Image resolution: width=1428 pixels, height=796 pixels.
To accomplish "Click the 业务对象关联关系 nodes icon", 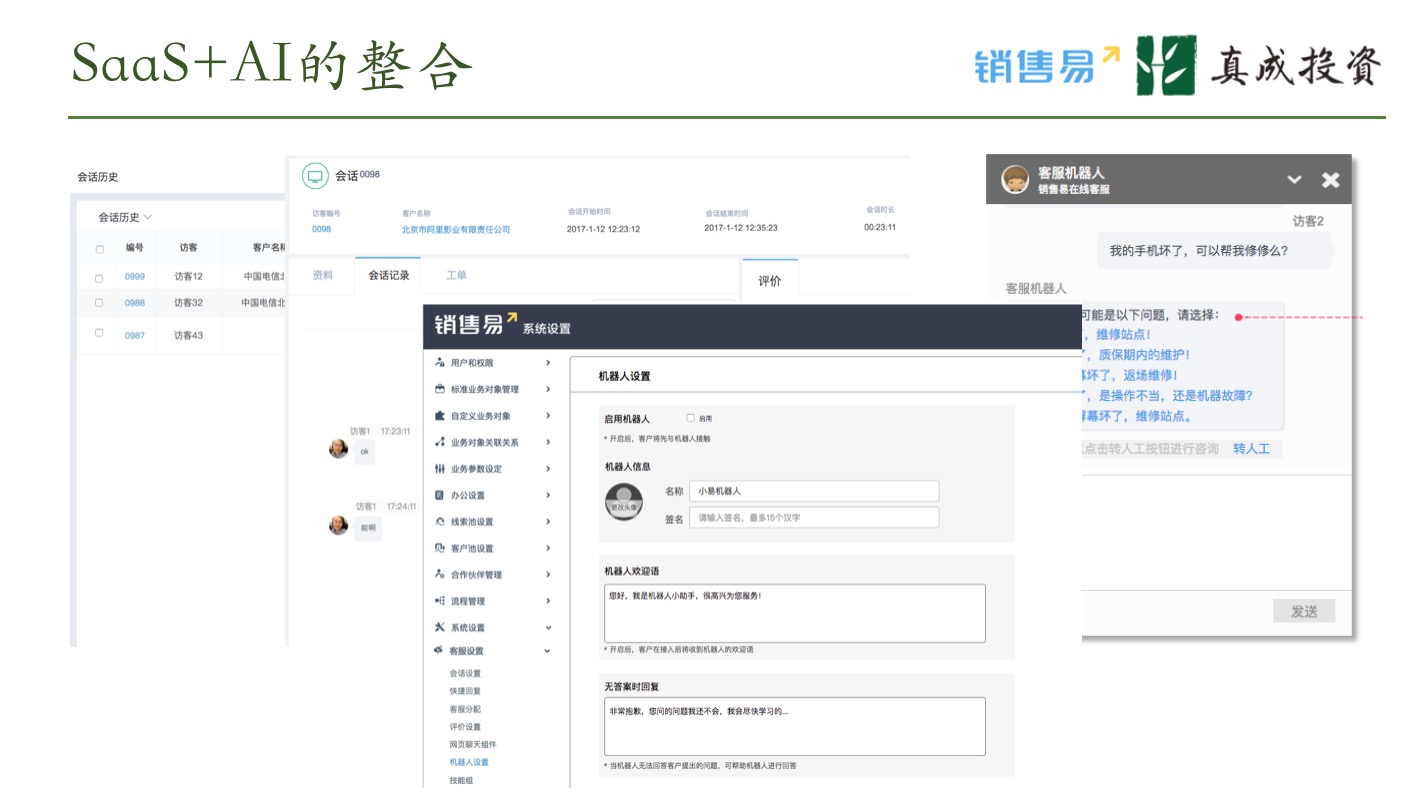I will coord(440,442).
